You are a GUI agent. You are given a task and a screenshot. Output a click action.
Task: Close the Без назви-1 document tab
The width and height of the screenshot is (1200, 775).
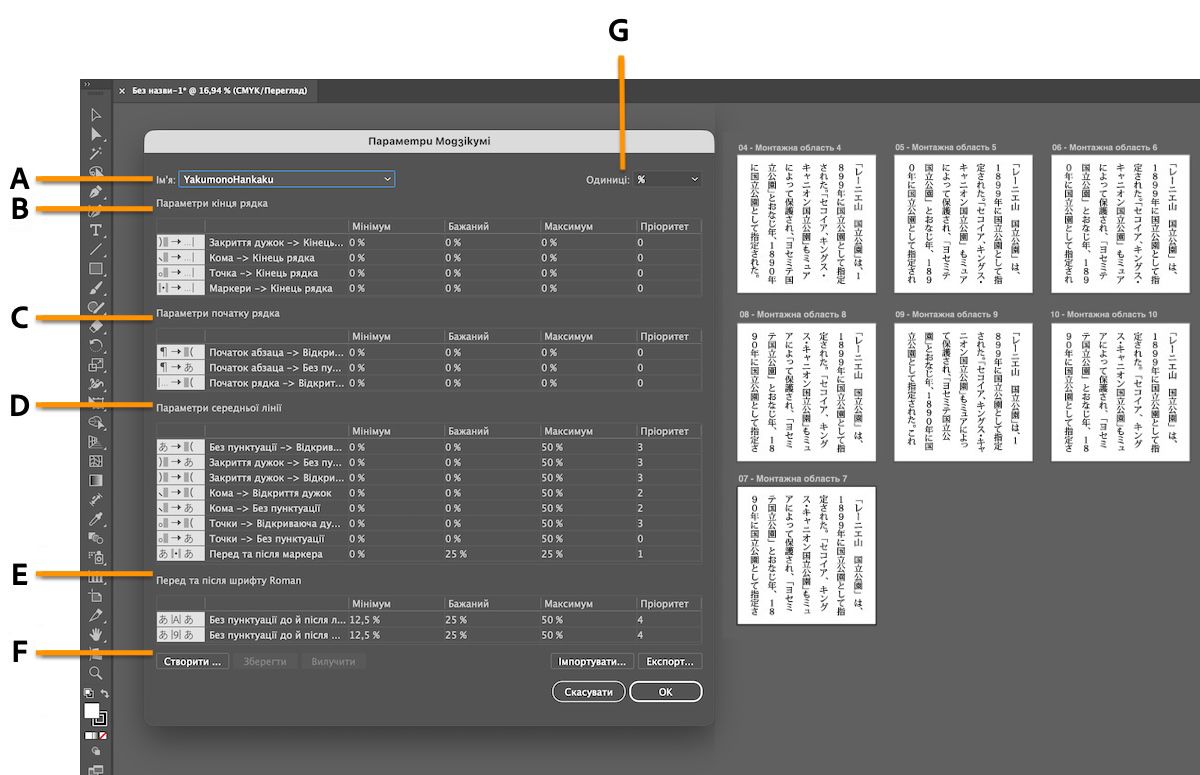tap(122, 91)
